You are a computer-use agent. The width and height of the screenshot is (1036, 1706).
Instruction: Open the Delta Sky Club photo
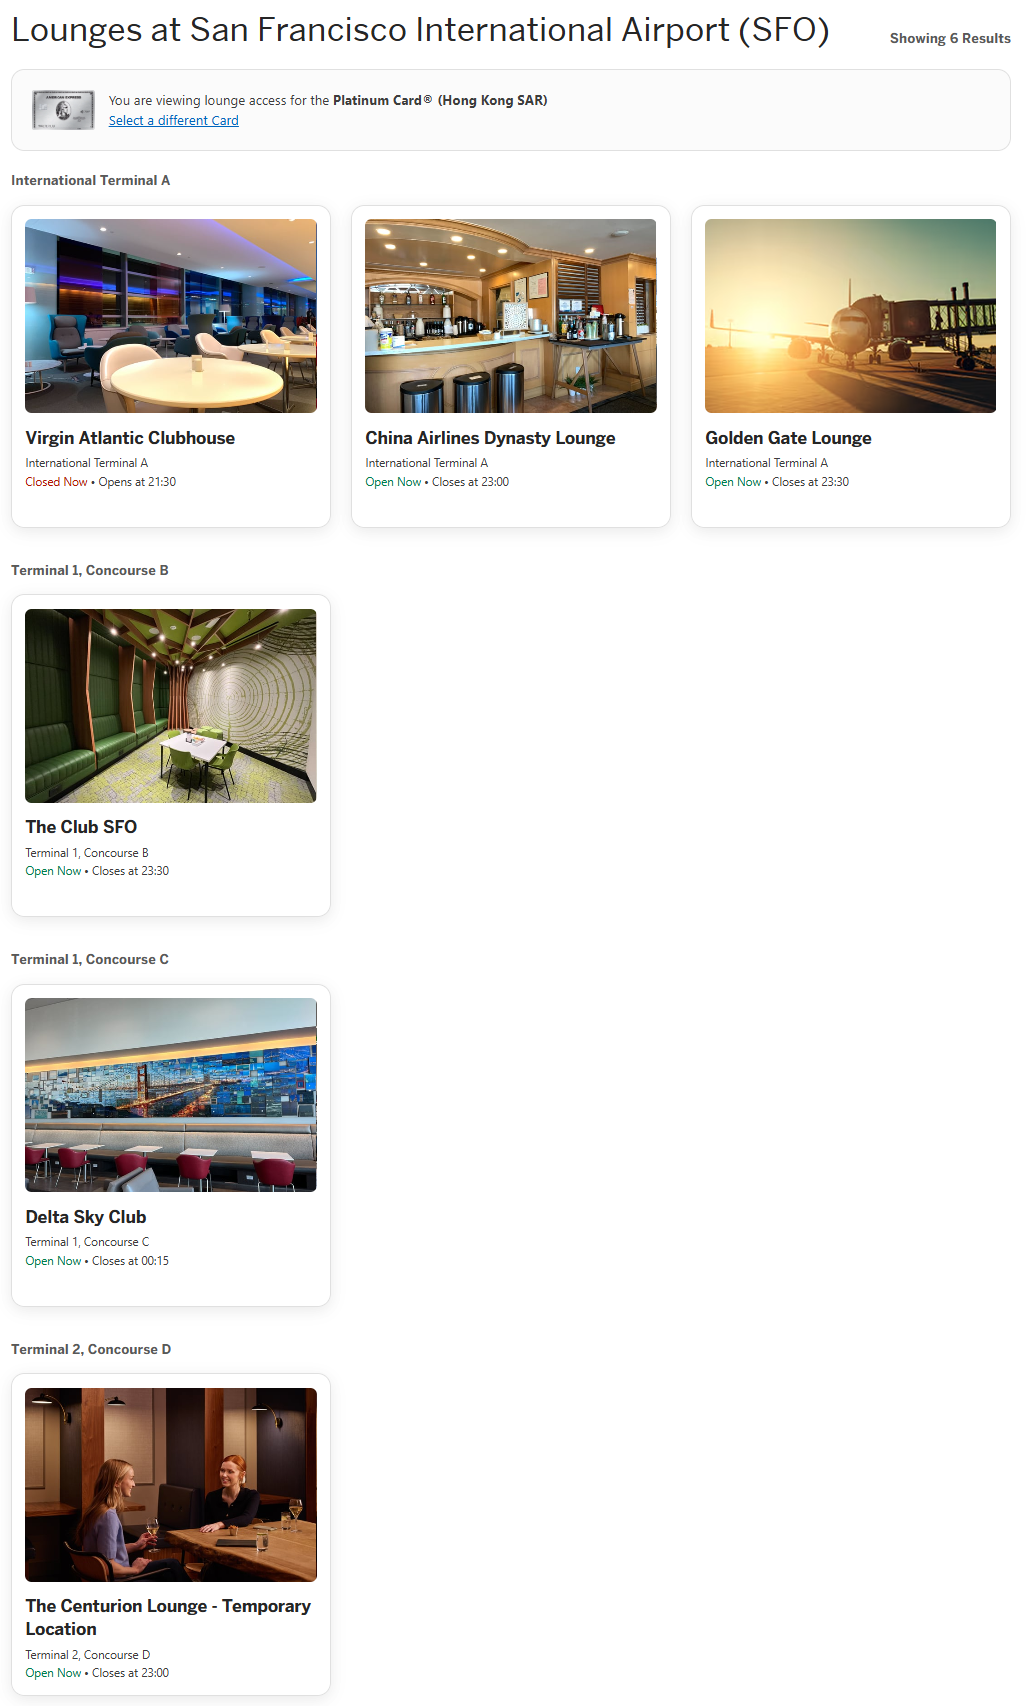(x=171, y=1095)
